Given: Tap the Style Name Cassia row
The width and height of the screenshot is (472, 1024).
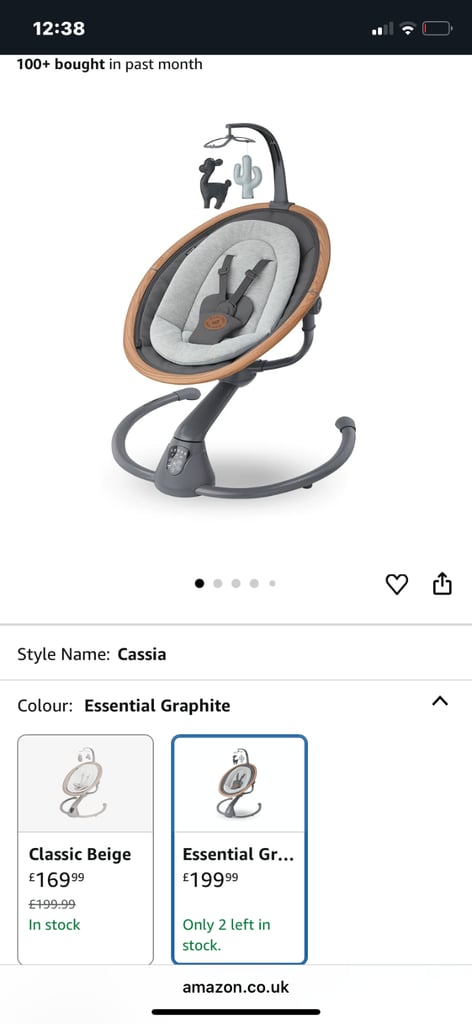Looking at the screenshot, I should point(236,654).
